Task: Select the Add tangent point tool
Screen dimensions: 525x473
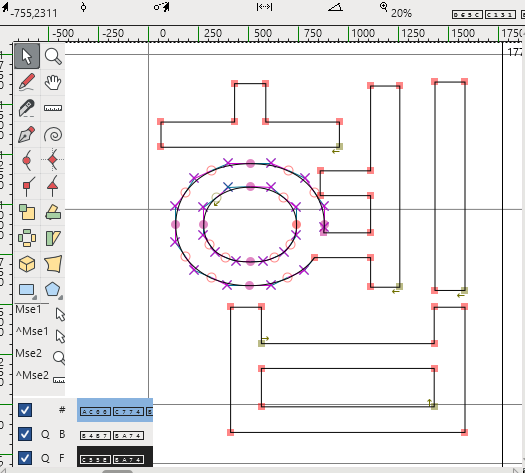Action: coord(53,186)
